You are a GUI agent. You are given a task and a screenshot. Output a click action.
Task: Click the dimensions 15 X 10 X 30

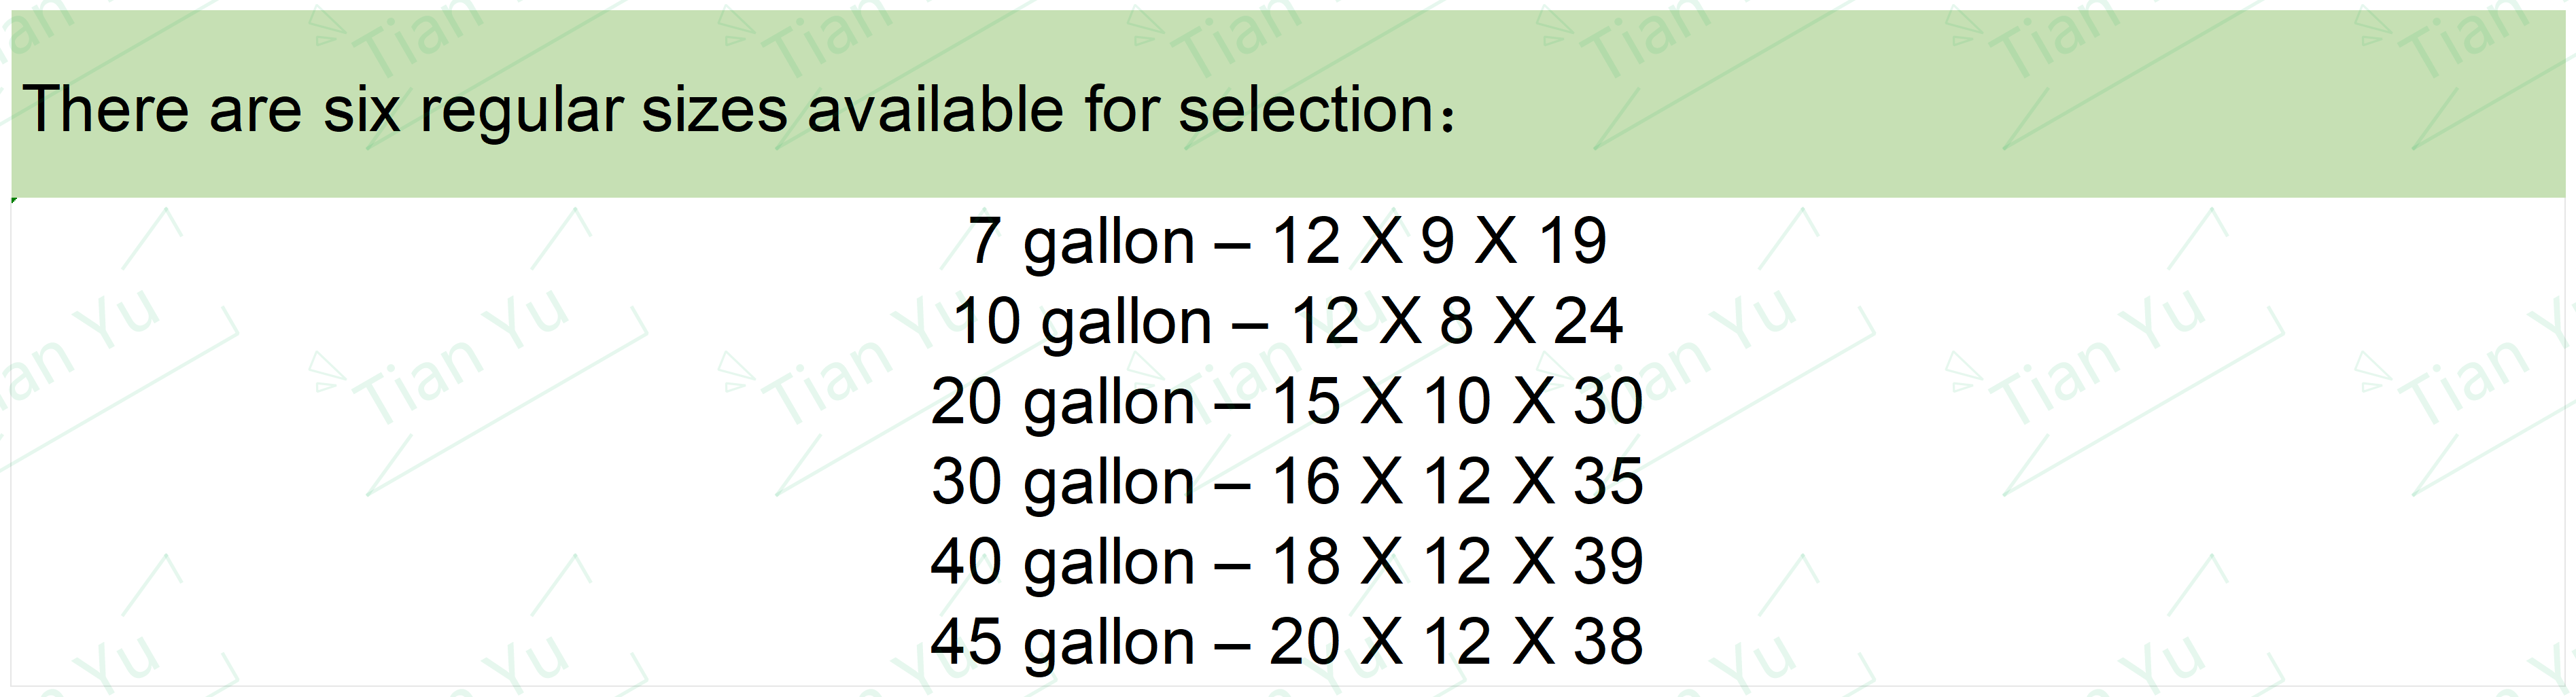click(x=1457, y=401)
